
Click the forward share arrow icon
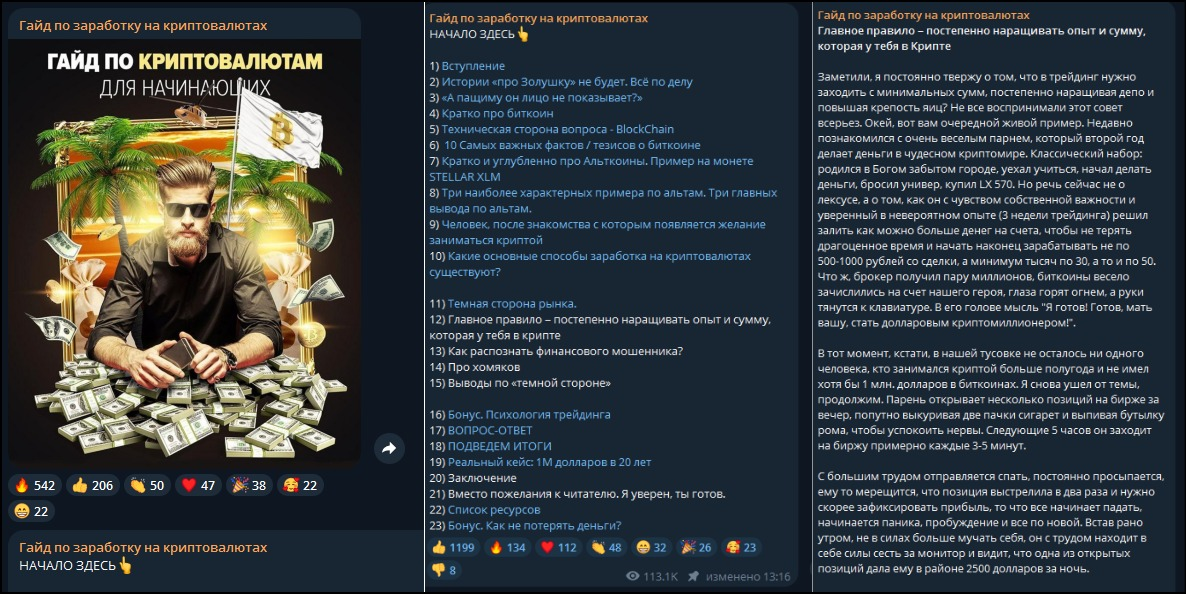tap(390, 448)
